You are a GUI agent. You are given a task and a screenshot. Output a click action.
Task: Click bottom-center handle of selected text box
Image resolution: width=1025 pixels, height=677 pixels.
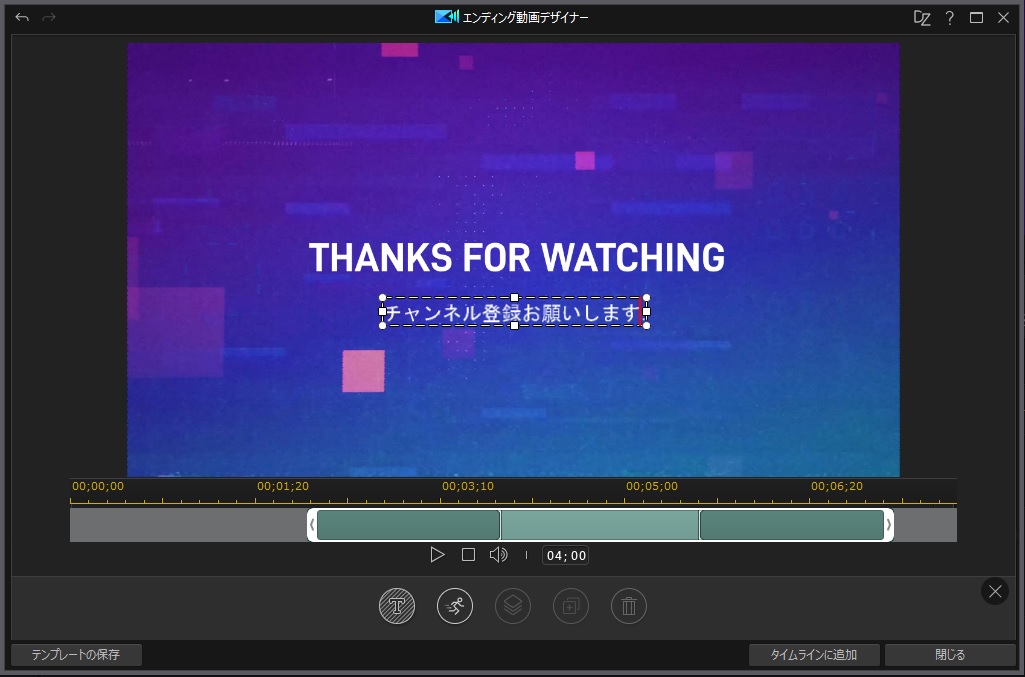(514, 325)
